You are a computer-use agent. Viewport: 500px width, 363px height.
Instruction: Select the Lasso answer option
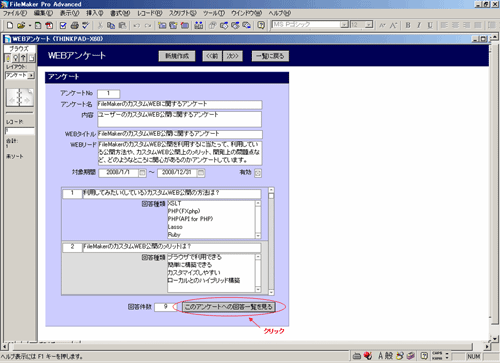(x=175, y=227)
